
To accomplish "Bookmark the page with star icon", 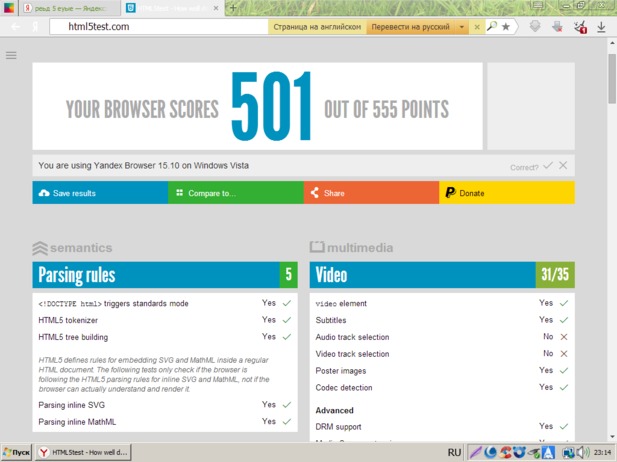I will point(506,27).
